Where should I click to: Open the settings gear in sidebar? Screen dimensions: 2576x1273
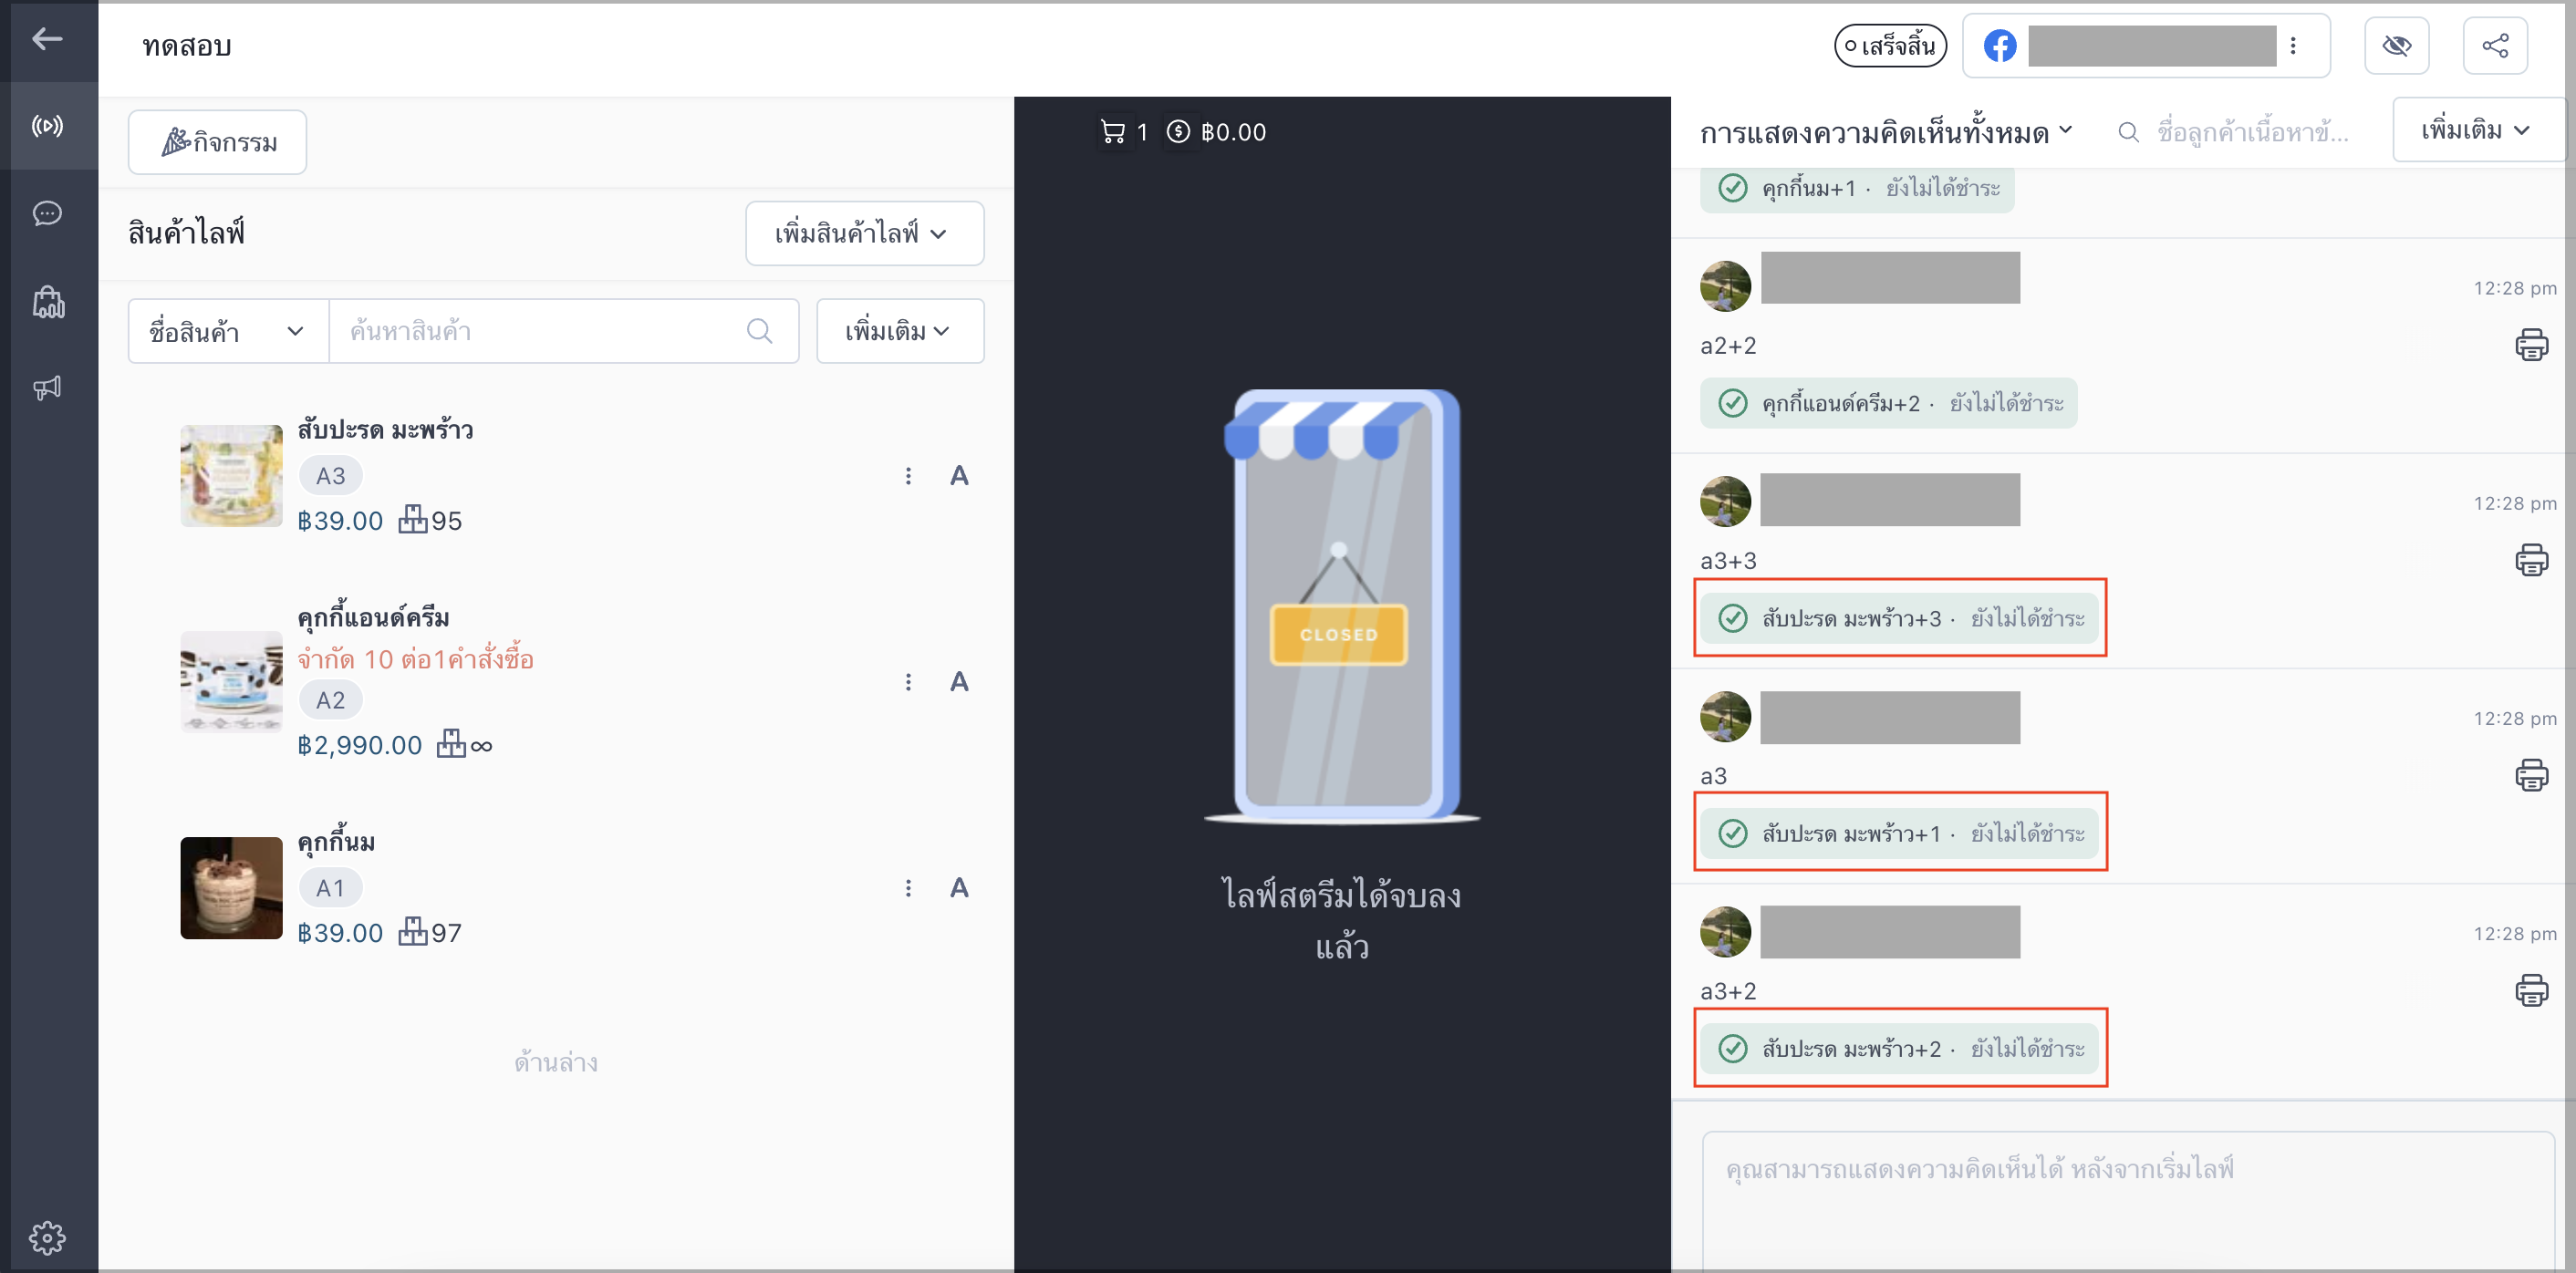47,1238
